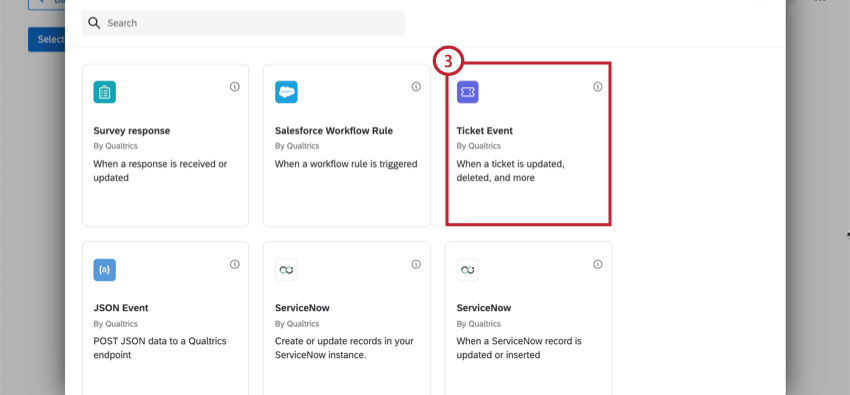Click 'POST JSON data to a Qualtrics endpoint'
The height and width of the screenshot is (395, 850).
(160, 348)
